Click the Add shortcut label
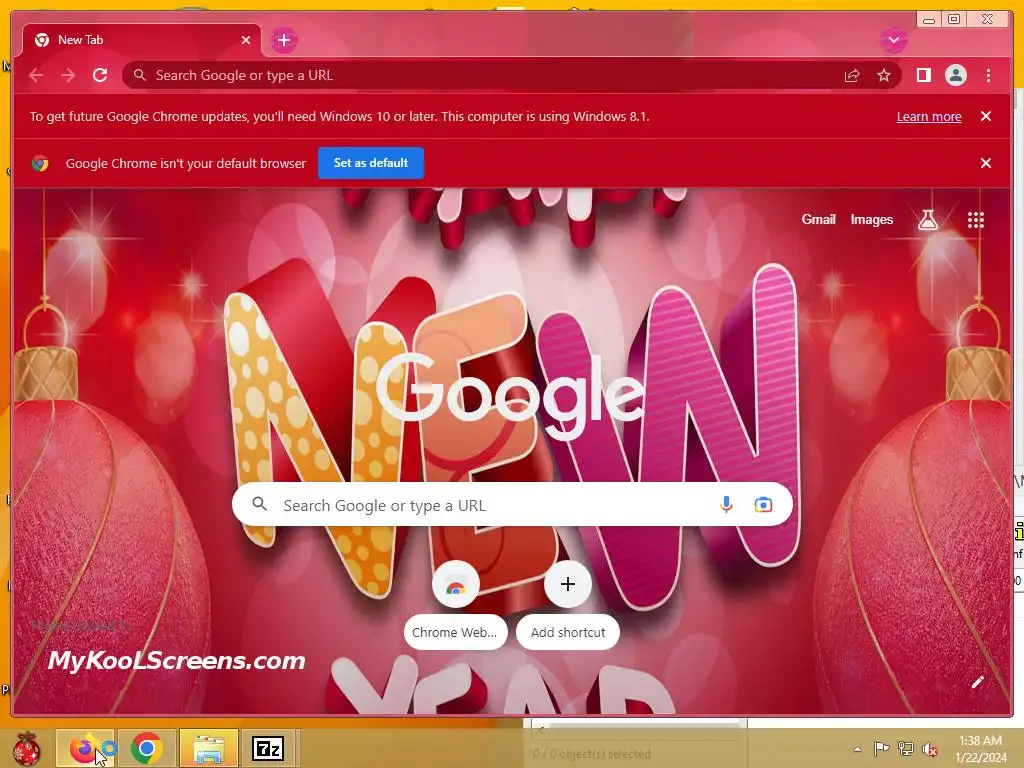This screenshot has width=1024, height=768. 568,632
